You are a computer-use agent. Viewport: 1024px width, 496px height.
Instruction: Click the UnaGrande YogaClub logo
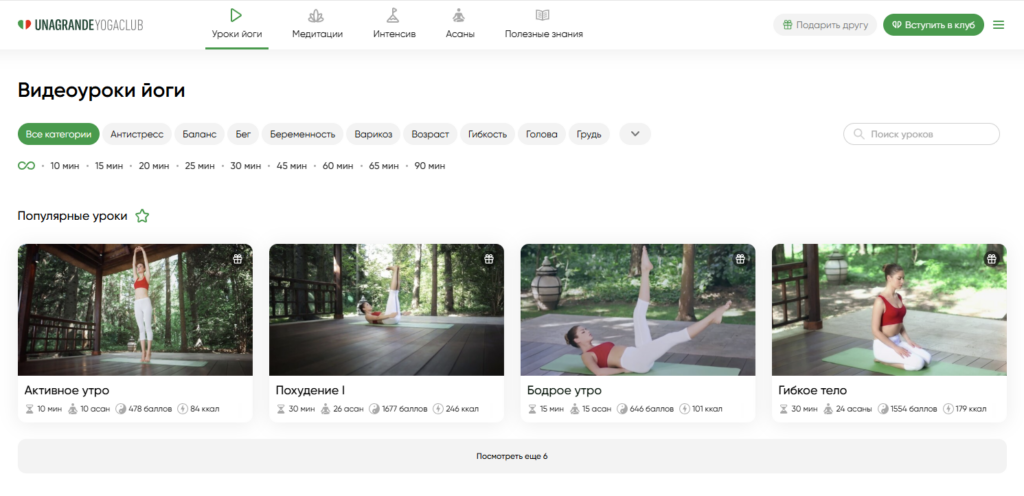coord(80,25)
